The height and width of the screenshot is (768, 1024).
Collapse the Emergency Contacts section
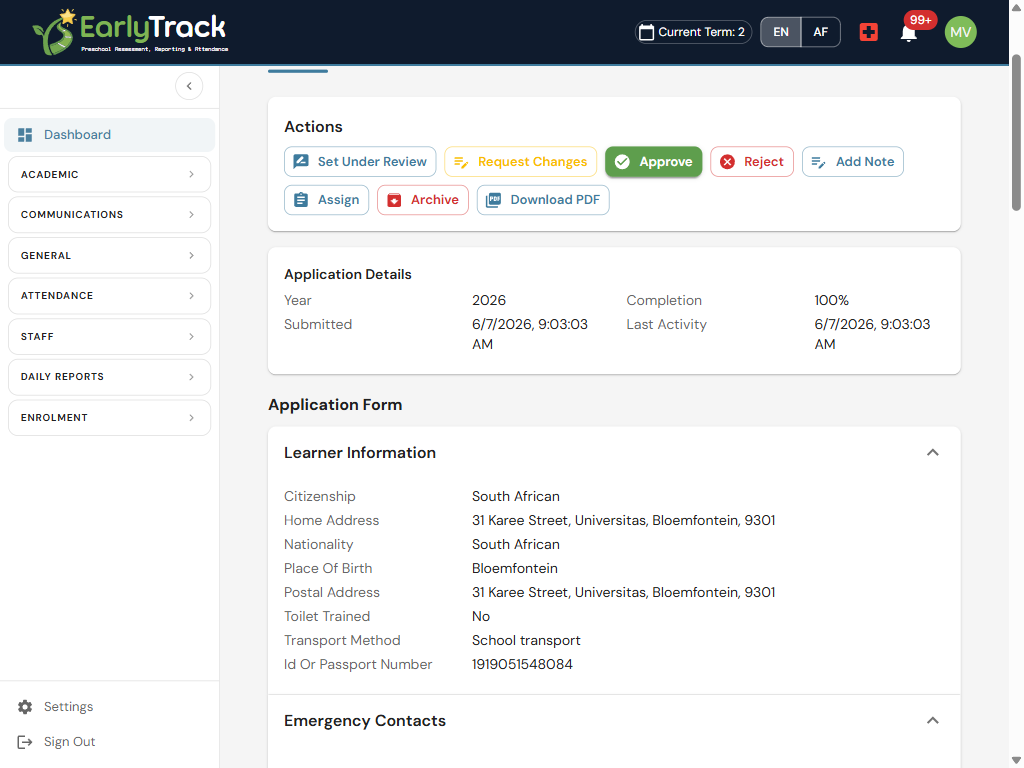[x=933, y=720]
